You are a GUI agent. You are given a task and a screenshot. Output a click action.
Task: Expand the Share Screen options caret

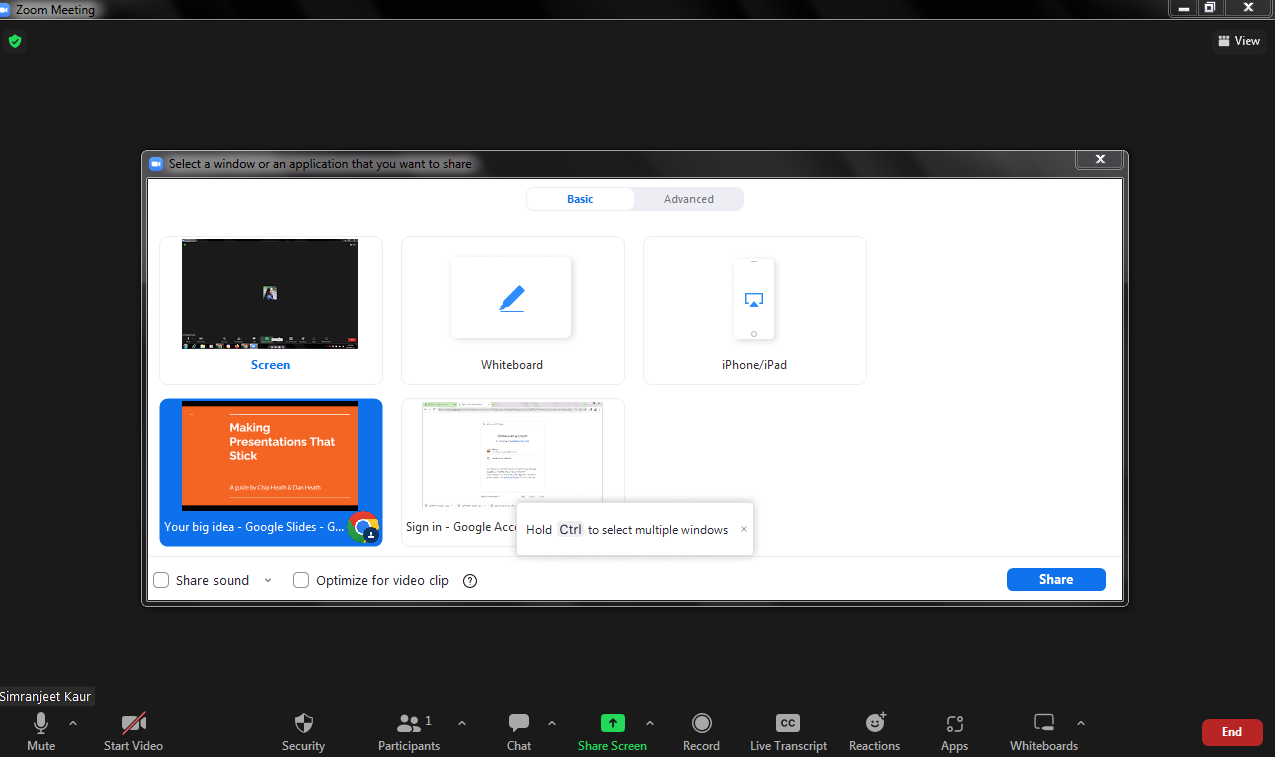[x=650, y=723]
